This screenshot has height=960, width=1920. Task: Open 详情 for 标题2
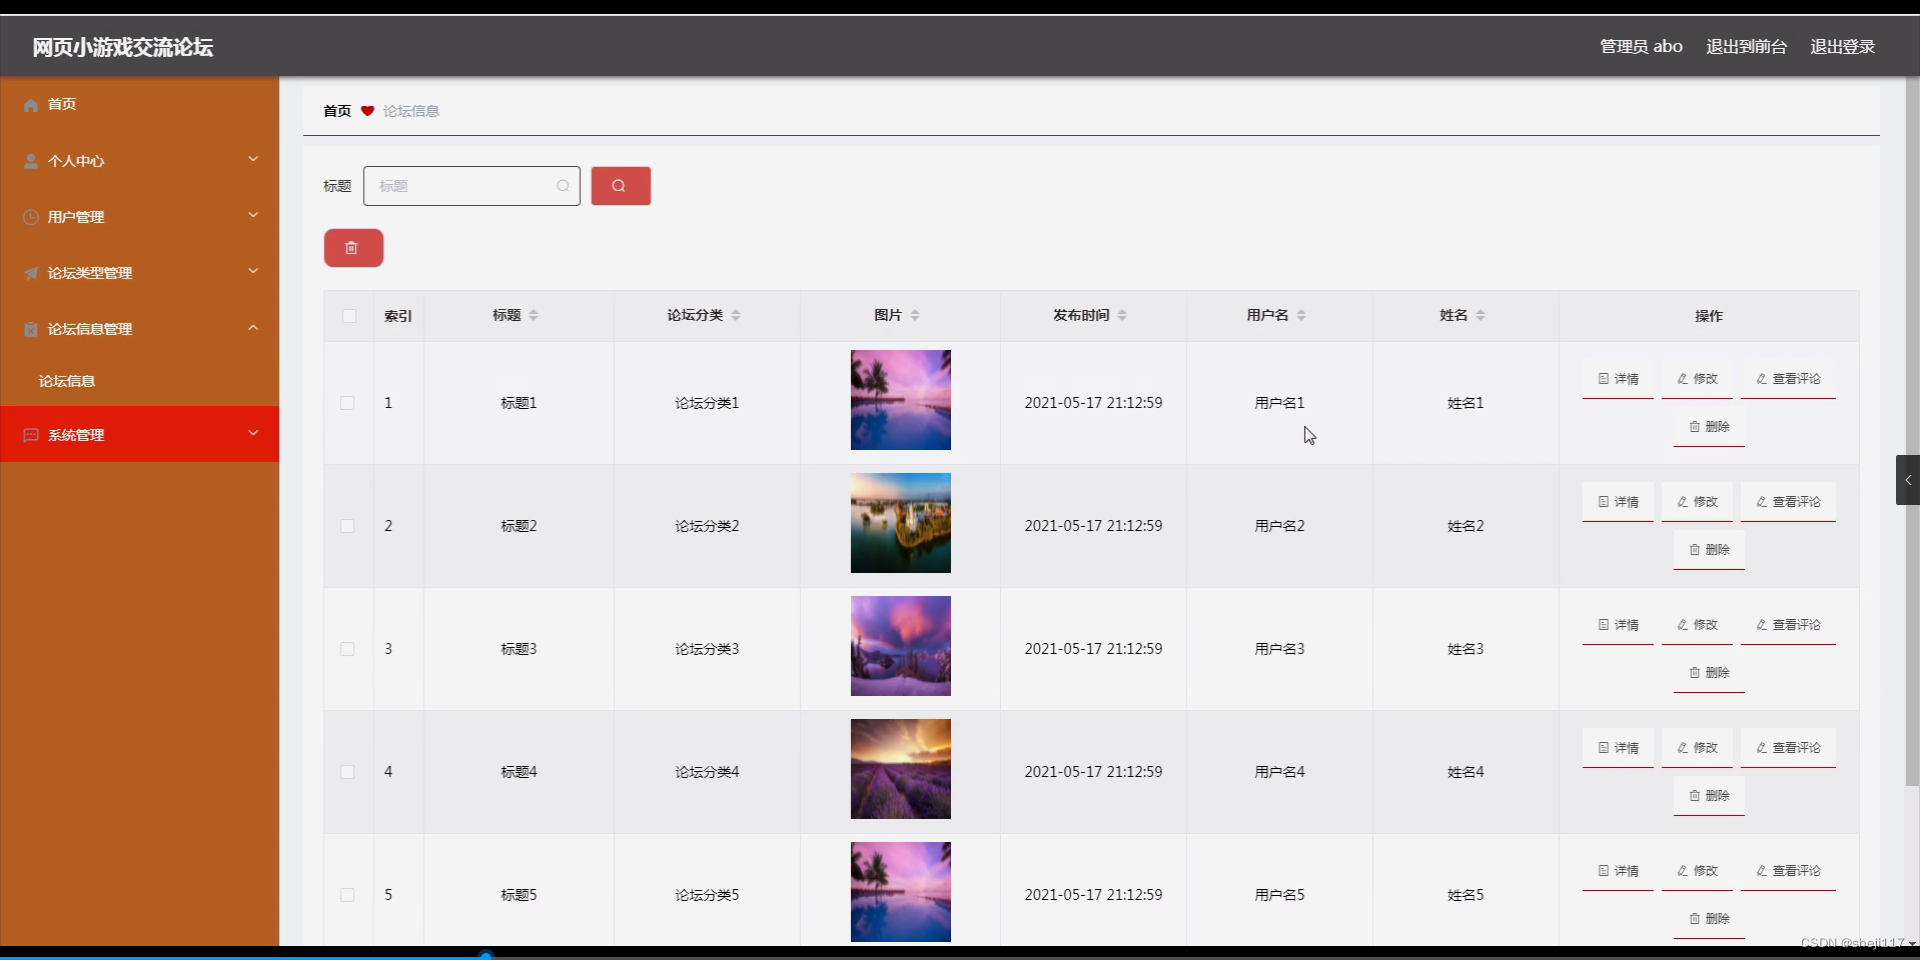click(x=1618, y=502)
